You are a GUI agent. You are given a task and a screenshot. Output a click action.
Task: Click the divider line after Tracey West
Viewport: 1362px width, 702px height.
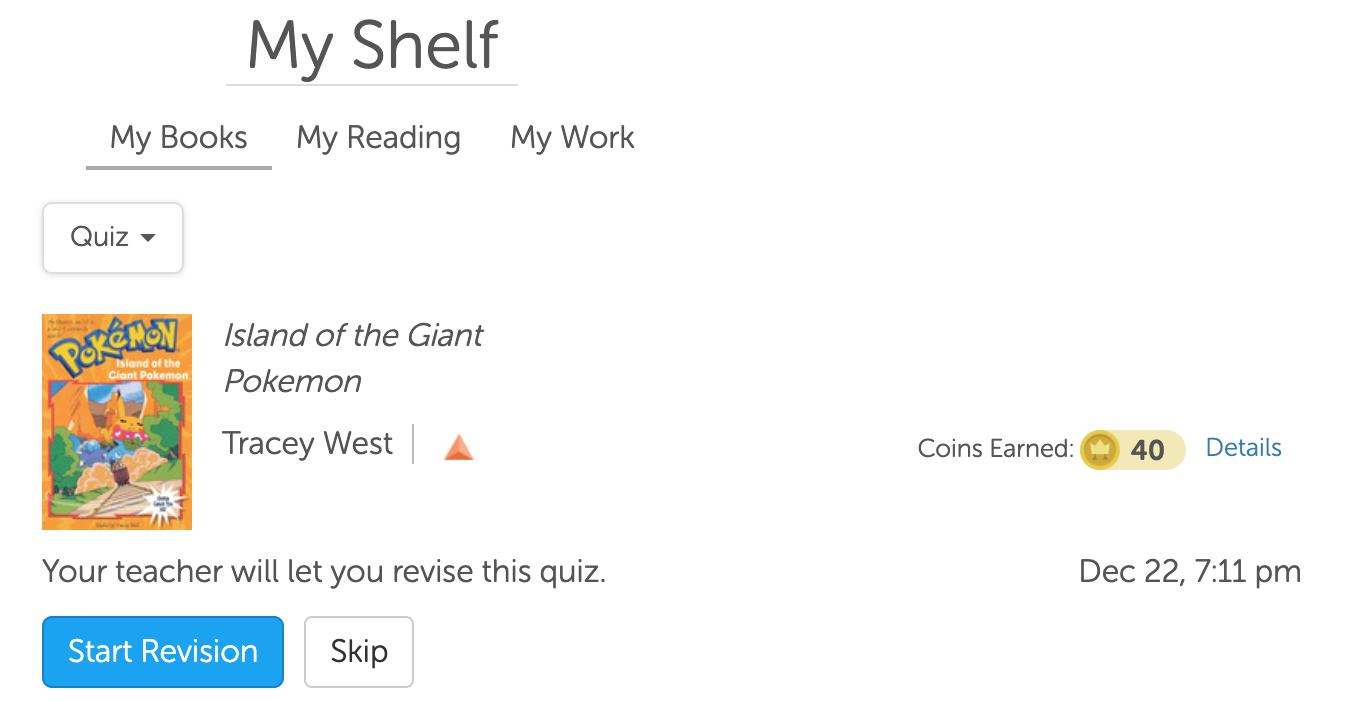click(413, 444)
